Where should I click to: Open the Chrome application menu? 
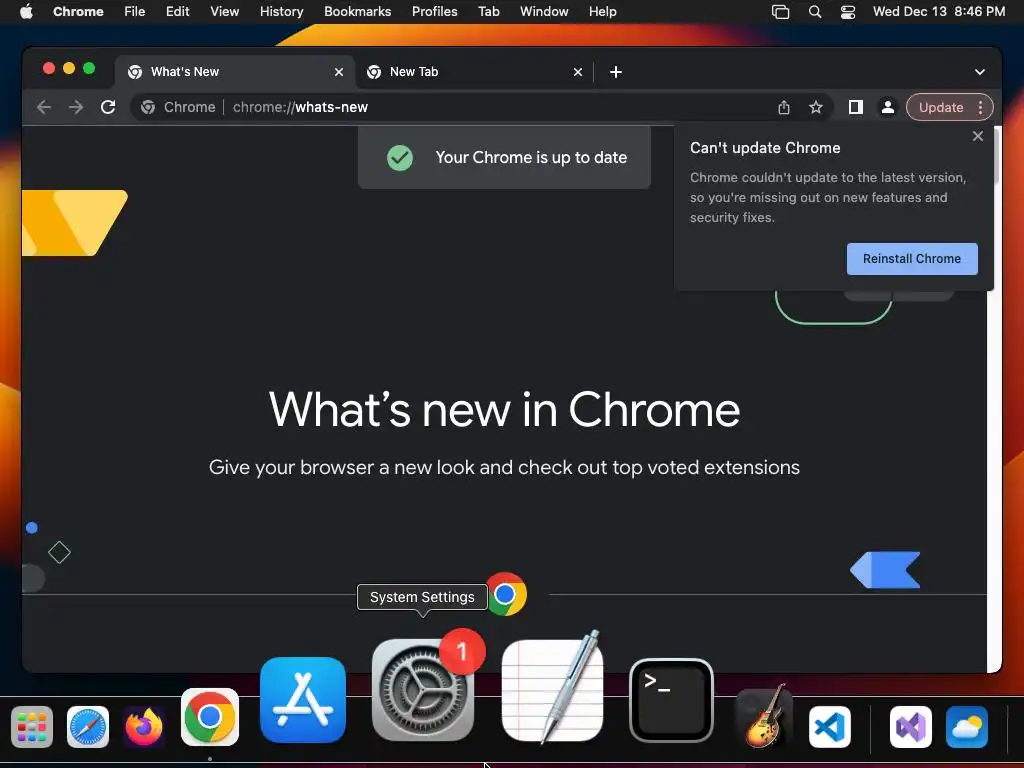[x=78, y=12]
